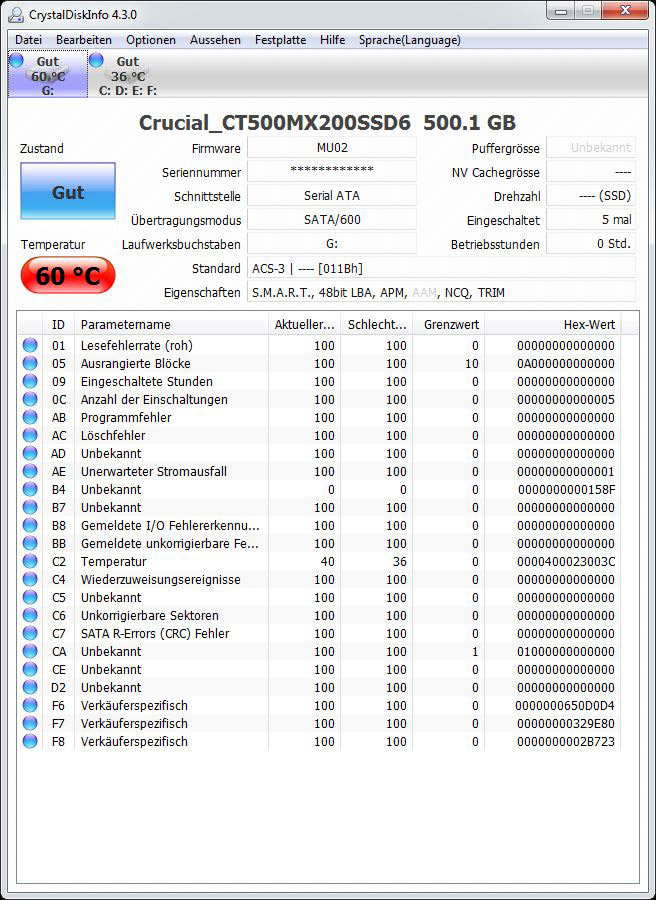Click the Firmware field showing MU02
656x900 pixels.
coord(332,148)
